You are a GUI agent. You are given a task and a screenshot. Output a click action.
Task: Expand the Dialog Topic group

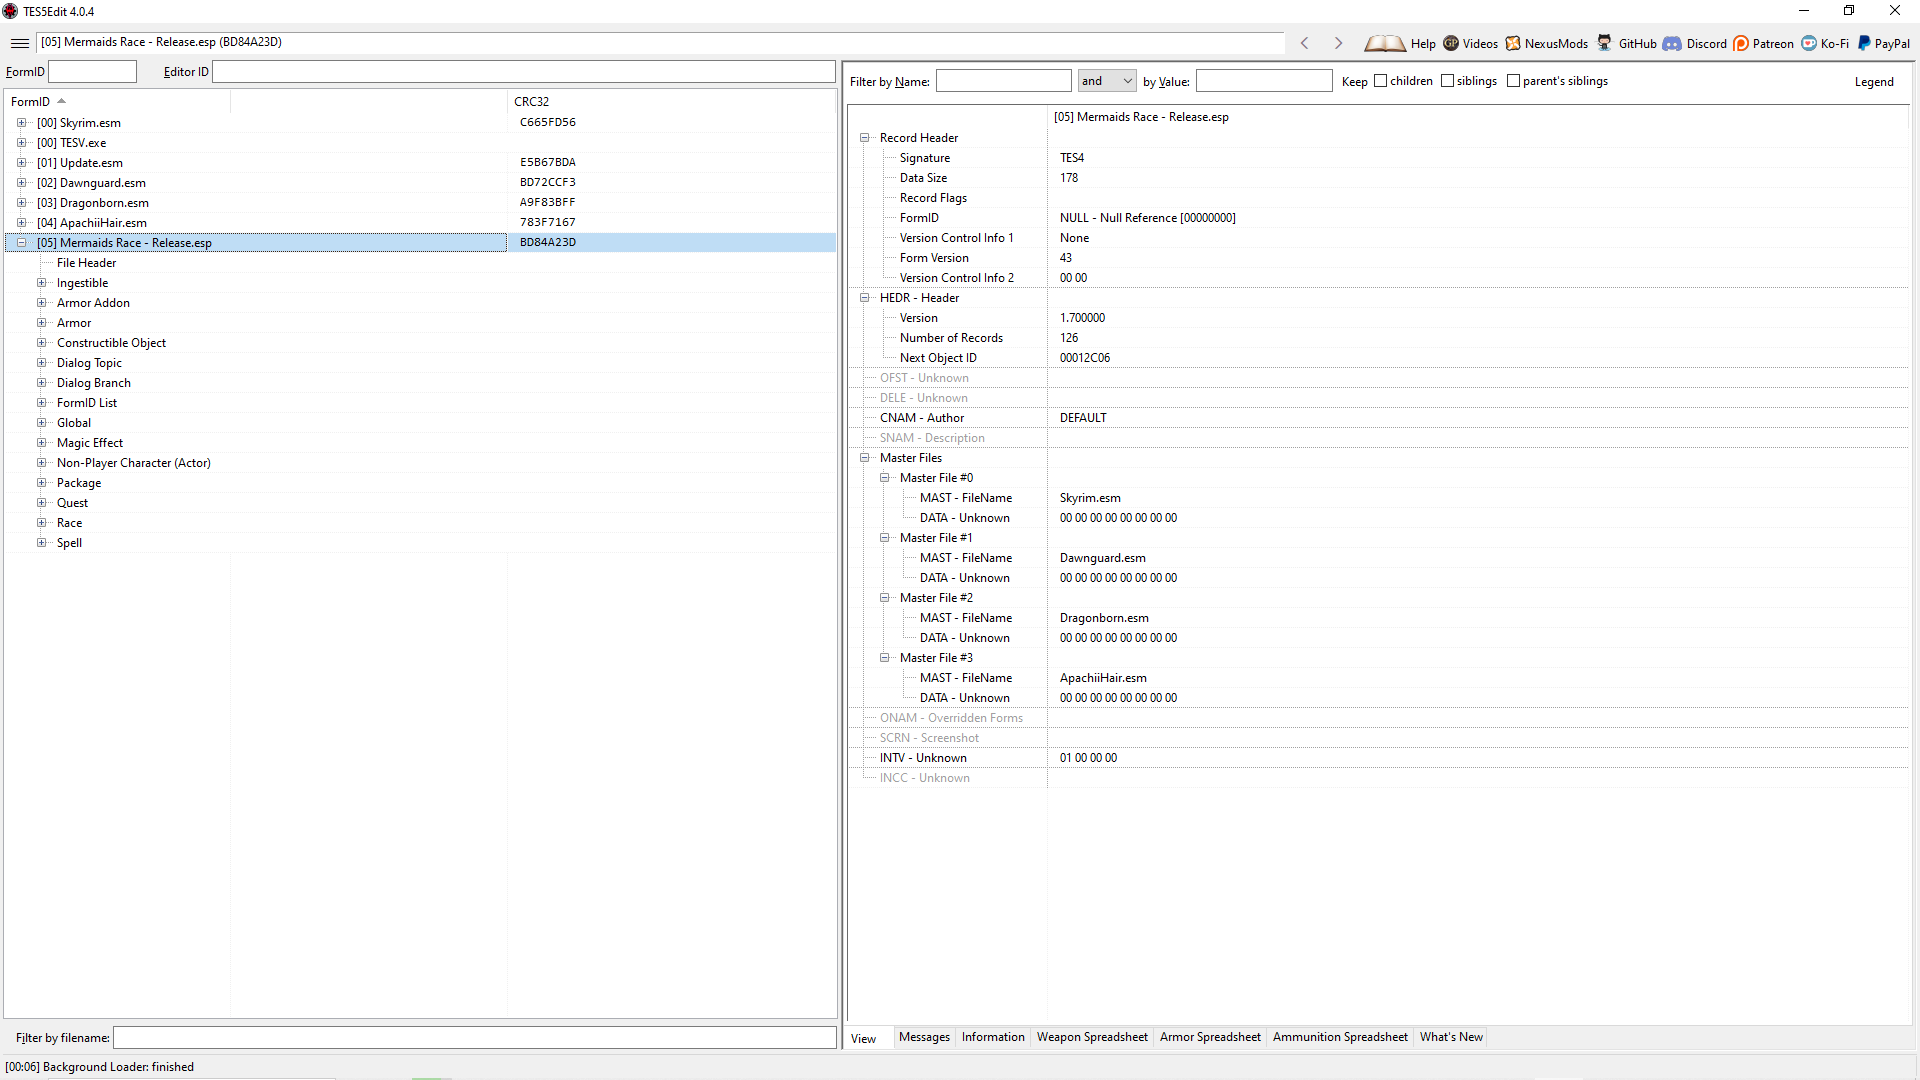tap(41, 363)
